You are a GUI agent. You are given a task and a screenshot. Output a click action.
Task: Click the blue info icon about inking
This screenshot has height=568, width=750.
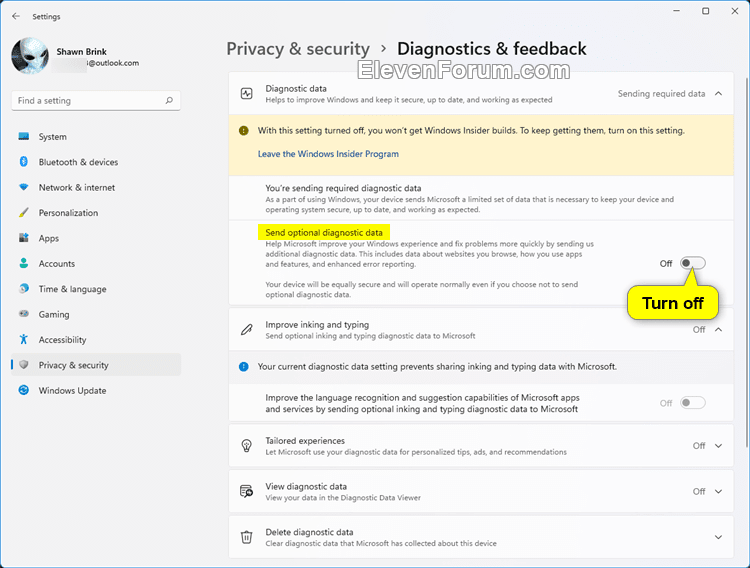[x=243, y=367]
